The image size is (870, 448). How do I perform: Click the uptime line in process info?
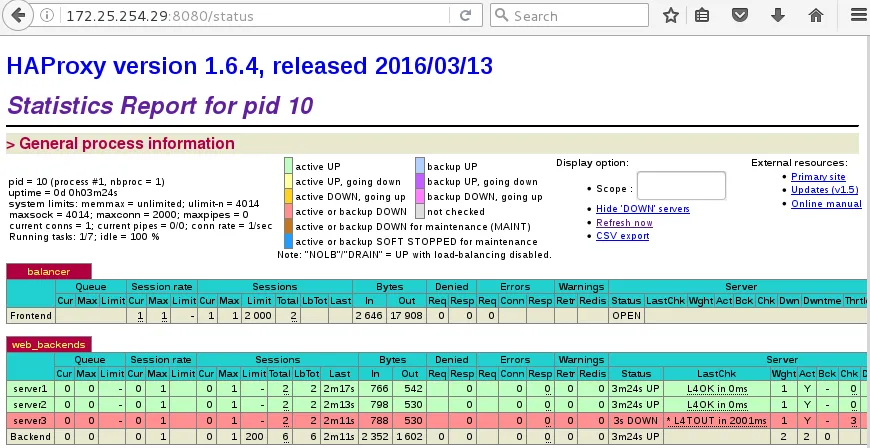point(63,193)
